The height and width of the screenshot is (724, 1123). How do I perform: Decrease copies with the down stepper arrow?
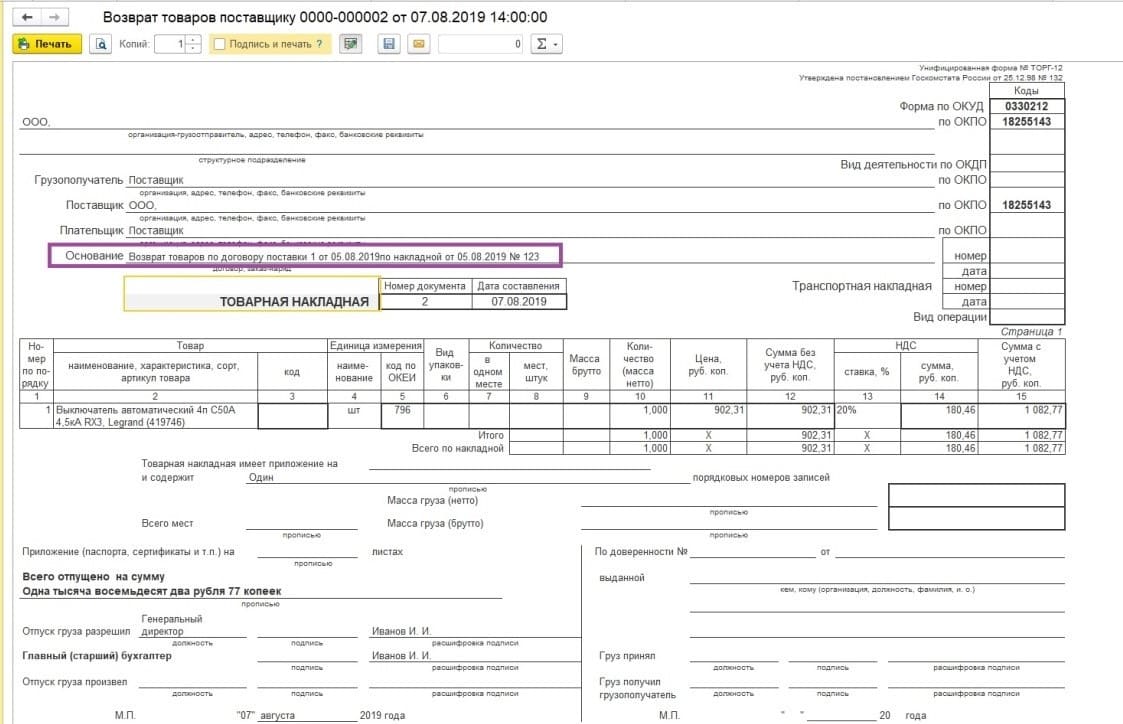[x=192, y=49]
